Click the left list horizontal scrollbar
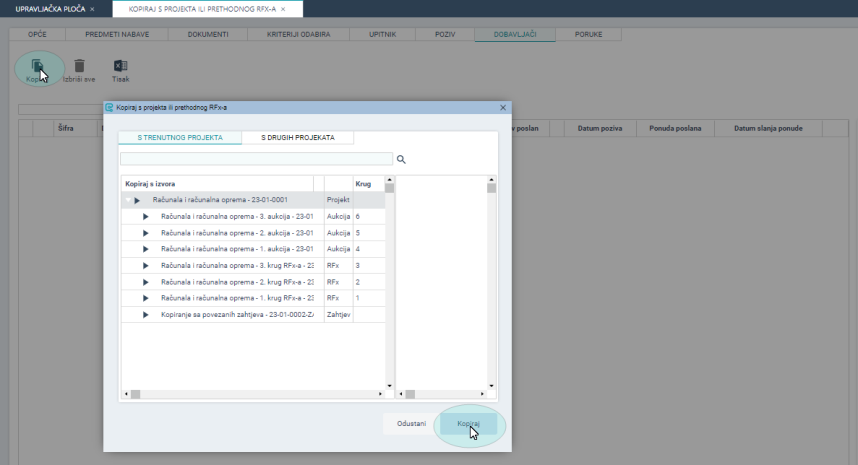Image resolution: width=858 pixels, height=465 pixels. pos(250,394)
